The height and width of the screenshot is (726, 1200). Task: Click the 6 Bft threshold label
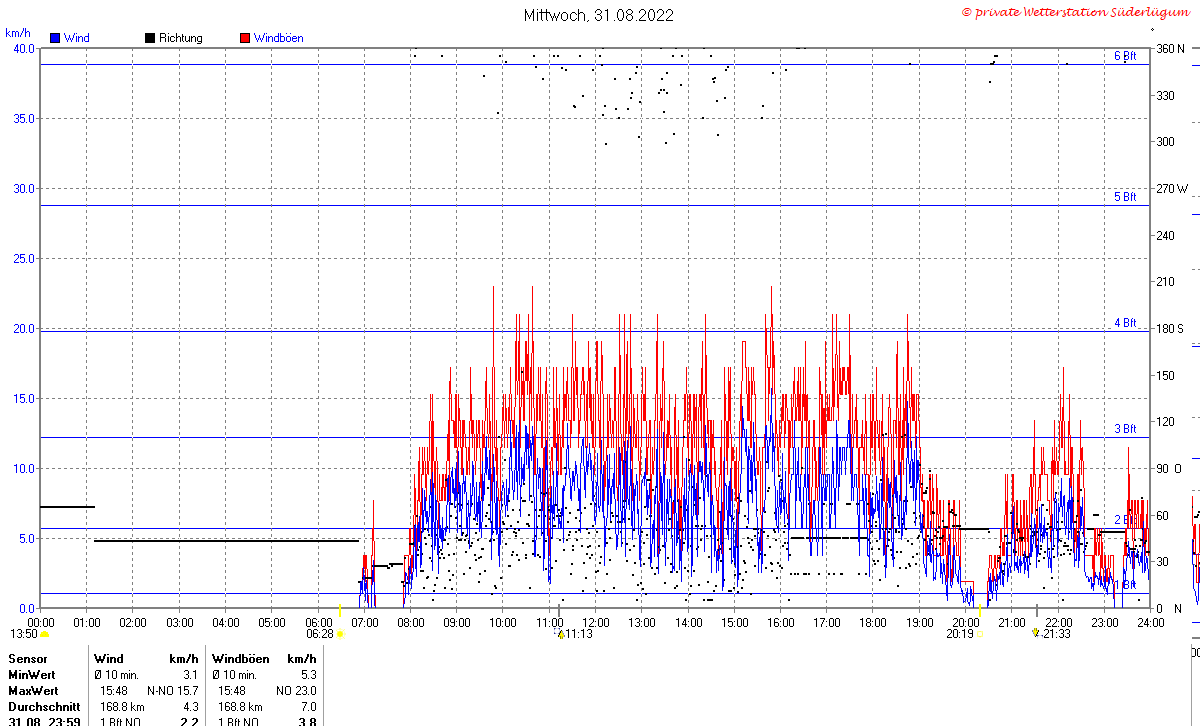pyautogui.click(x=1125, y=56)
